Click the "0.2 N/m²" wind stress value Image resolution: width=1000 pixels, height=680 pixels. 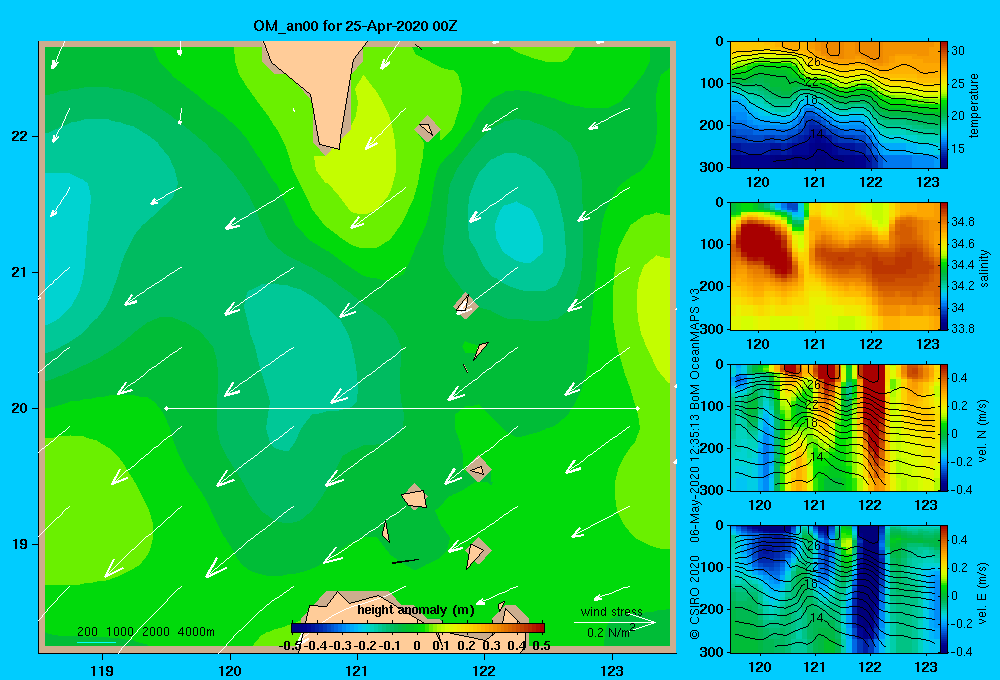tap(611, 632)
